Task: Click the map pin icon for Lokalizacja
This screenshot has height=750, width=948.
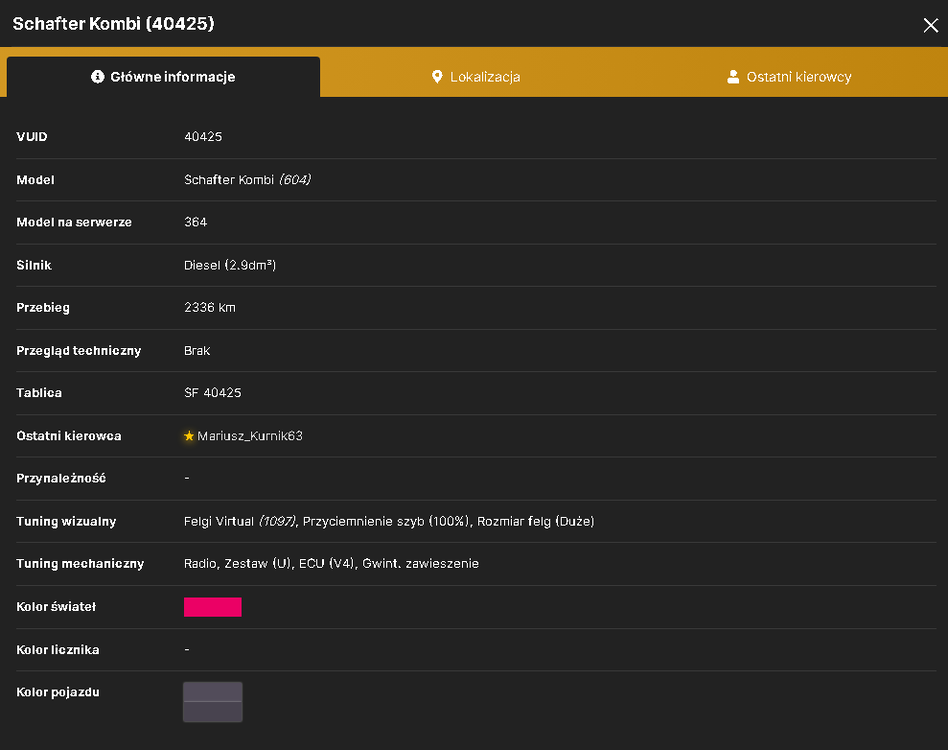Action: pyautogui.click(x=437, y=77)
